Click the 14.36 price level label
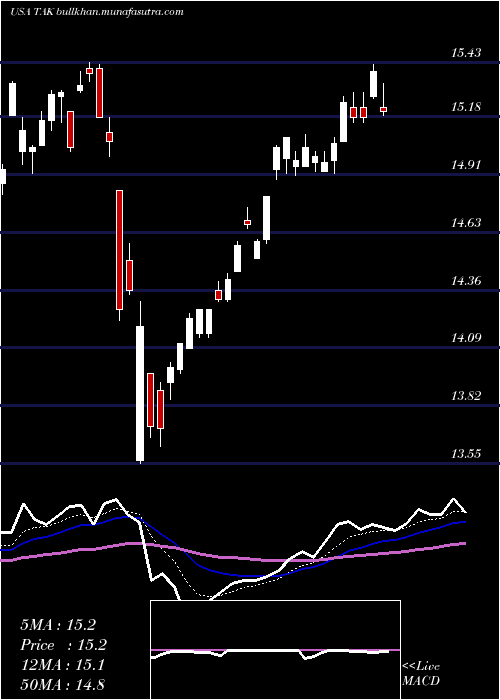The image size is (500, 700). 466,281
